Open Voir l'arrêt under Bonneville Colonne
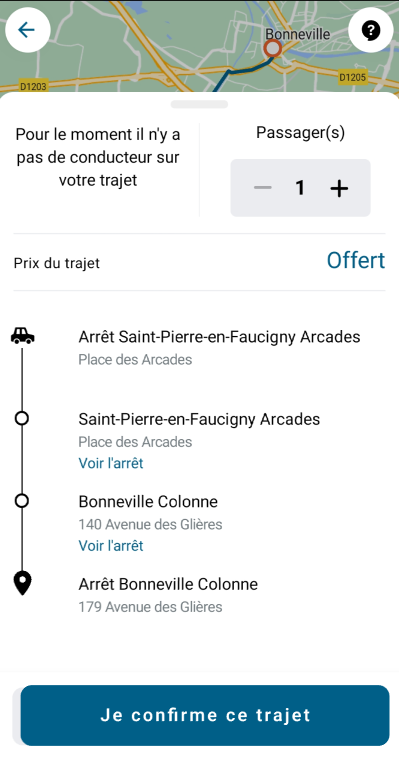 click(x=111, y=546)
